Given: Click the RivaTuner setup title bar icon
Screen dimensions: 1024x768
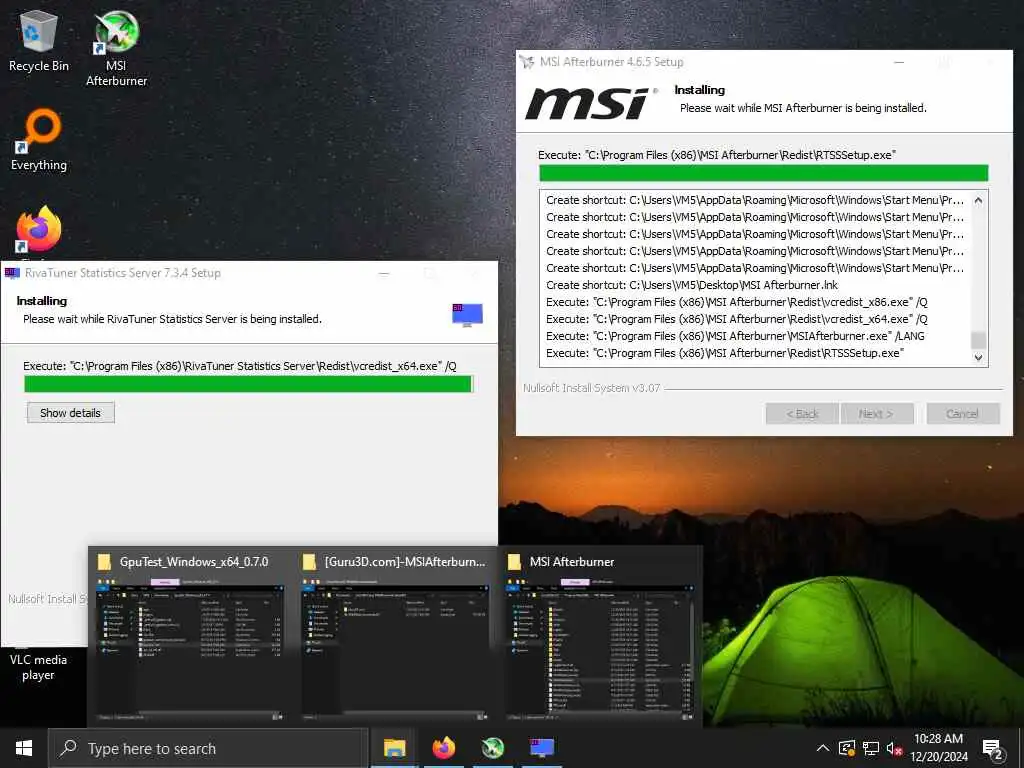Looking at the screenshot, I should pos(12,273).
